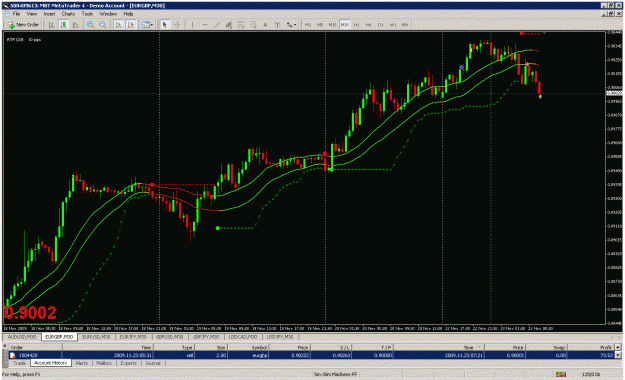Switch chart to bar chart mode
Screen dimensions: 625x380
[51, 25]
